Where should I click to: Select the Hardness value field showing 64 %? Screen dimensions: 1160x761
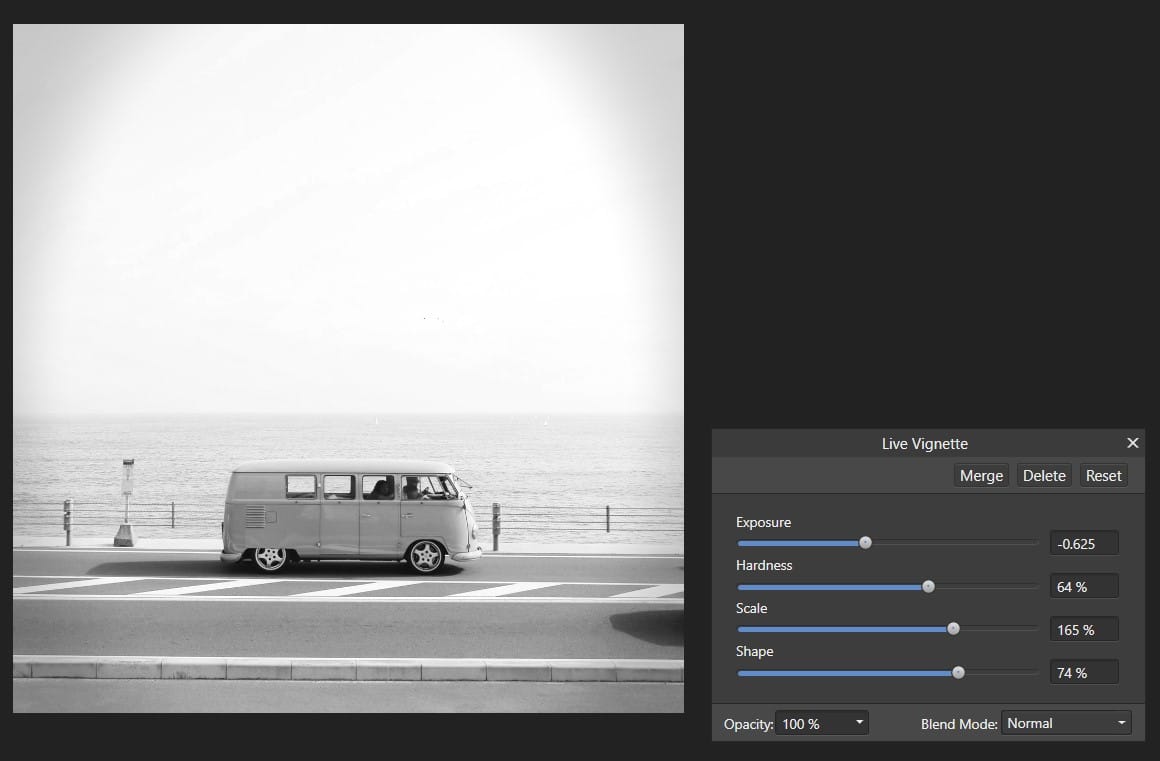pyautogui.click(x=1084, y=586)
